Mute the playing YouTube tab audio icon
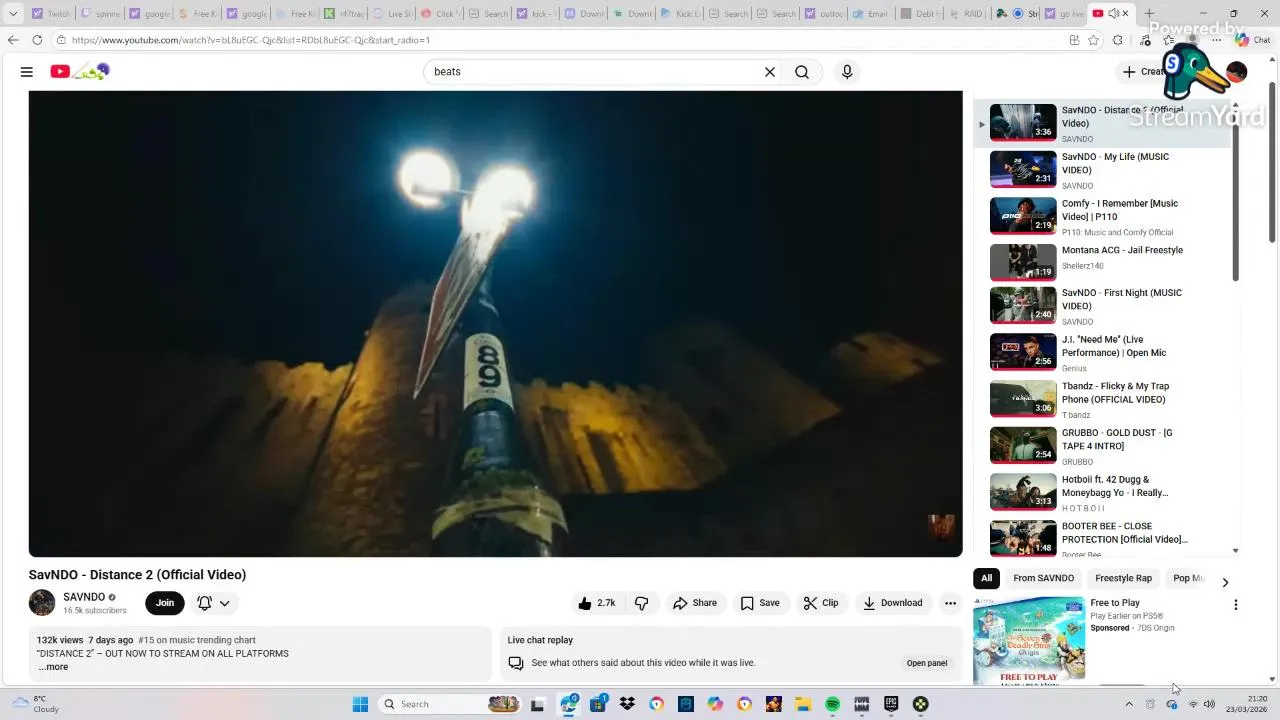The image size is (1280, 720). click(1113, 13)
